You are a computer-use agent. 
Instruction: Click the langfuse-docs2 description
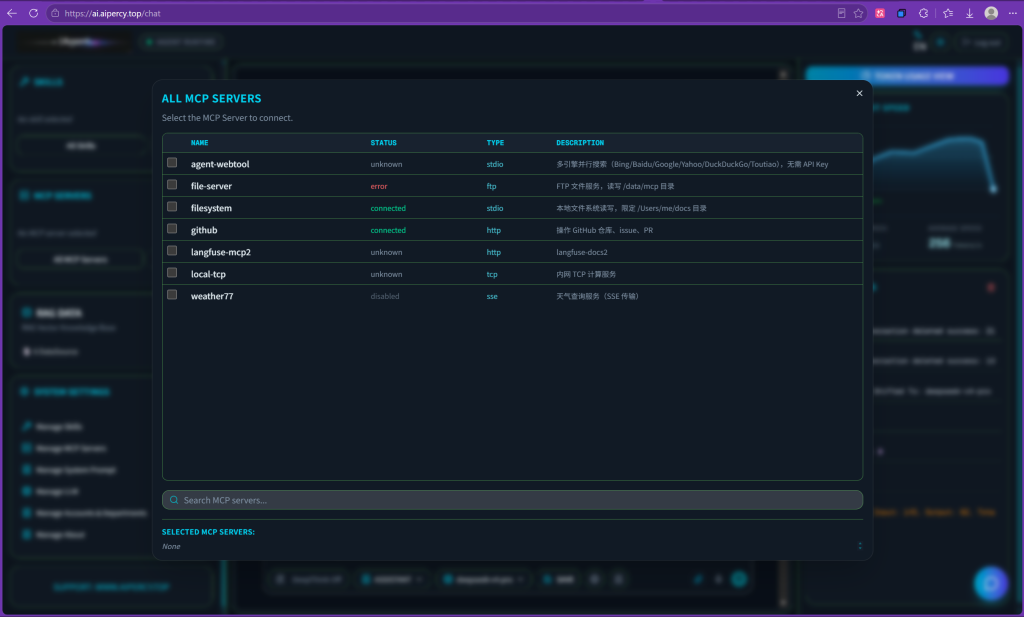(x=581, y=252)
